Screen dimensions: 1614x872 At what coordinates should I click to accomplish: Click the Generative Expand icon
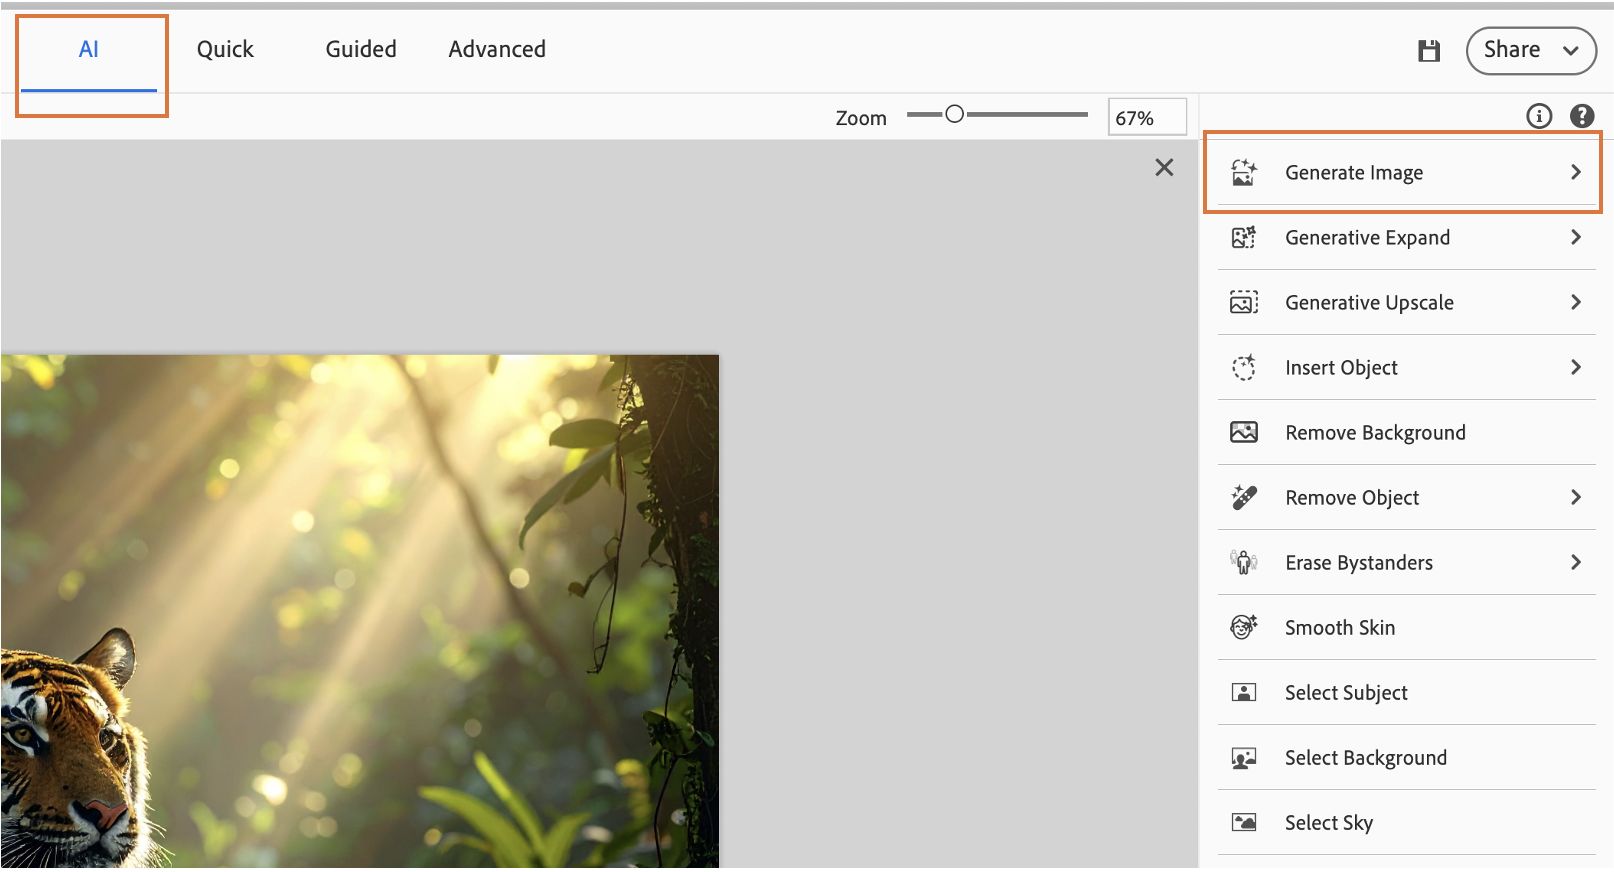point(1244,237)
